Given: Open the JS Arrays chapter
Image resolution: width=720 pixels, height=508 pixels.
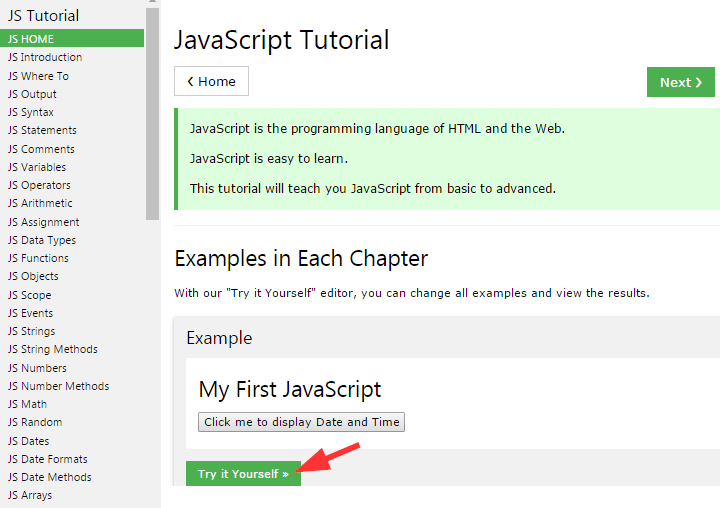Looking at the screenshot, I should pos(30,495).
